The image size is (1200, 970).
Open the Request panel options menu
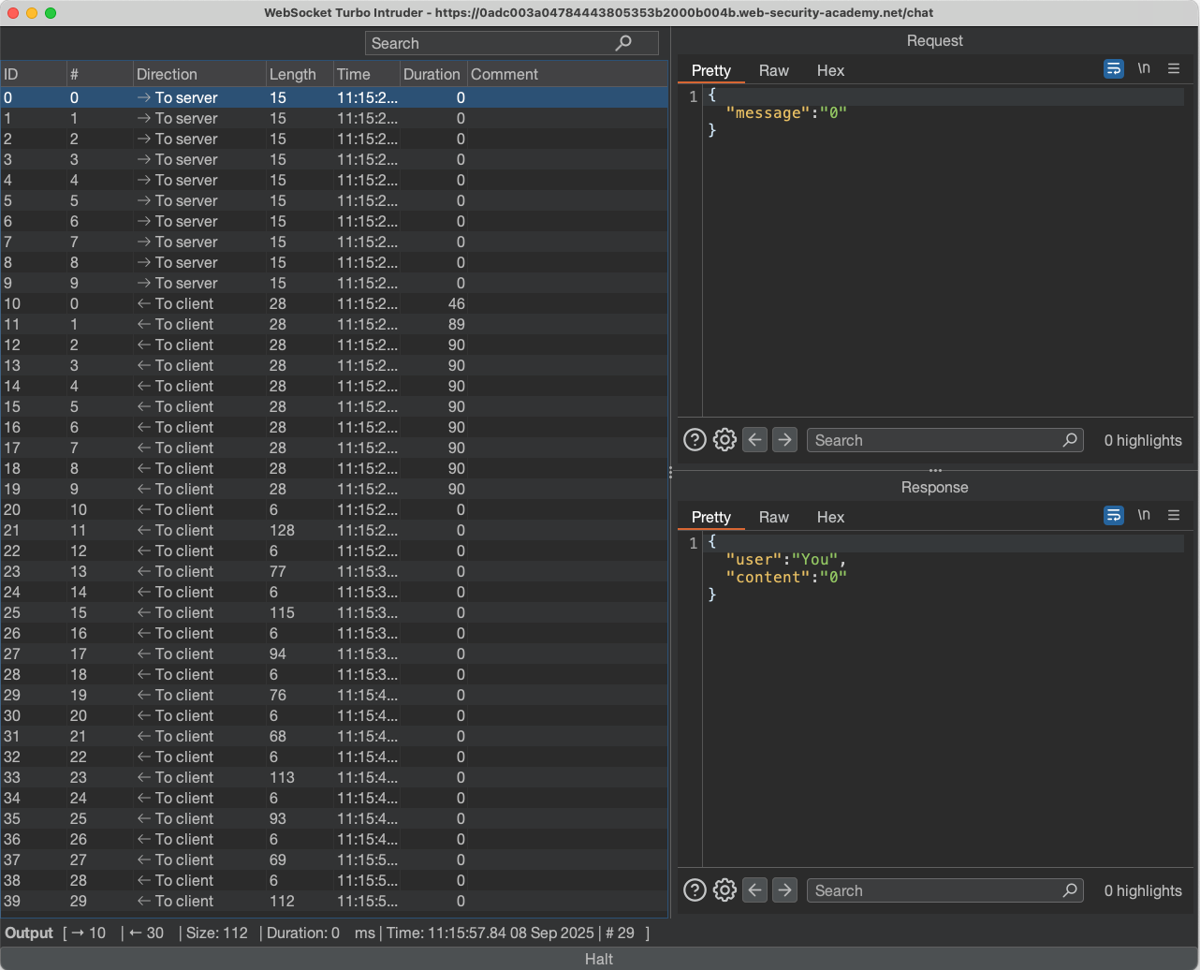[x=1174, y=69]
